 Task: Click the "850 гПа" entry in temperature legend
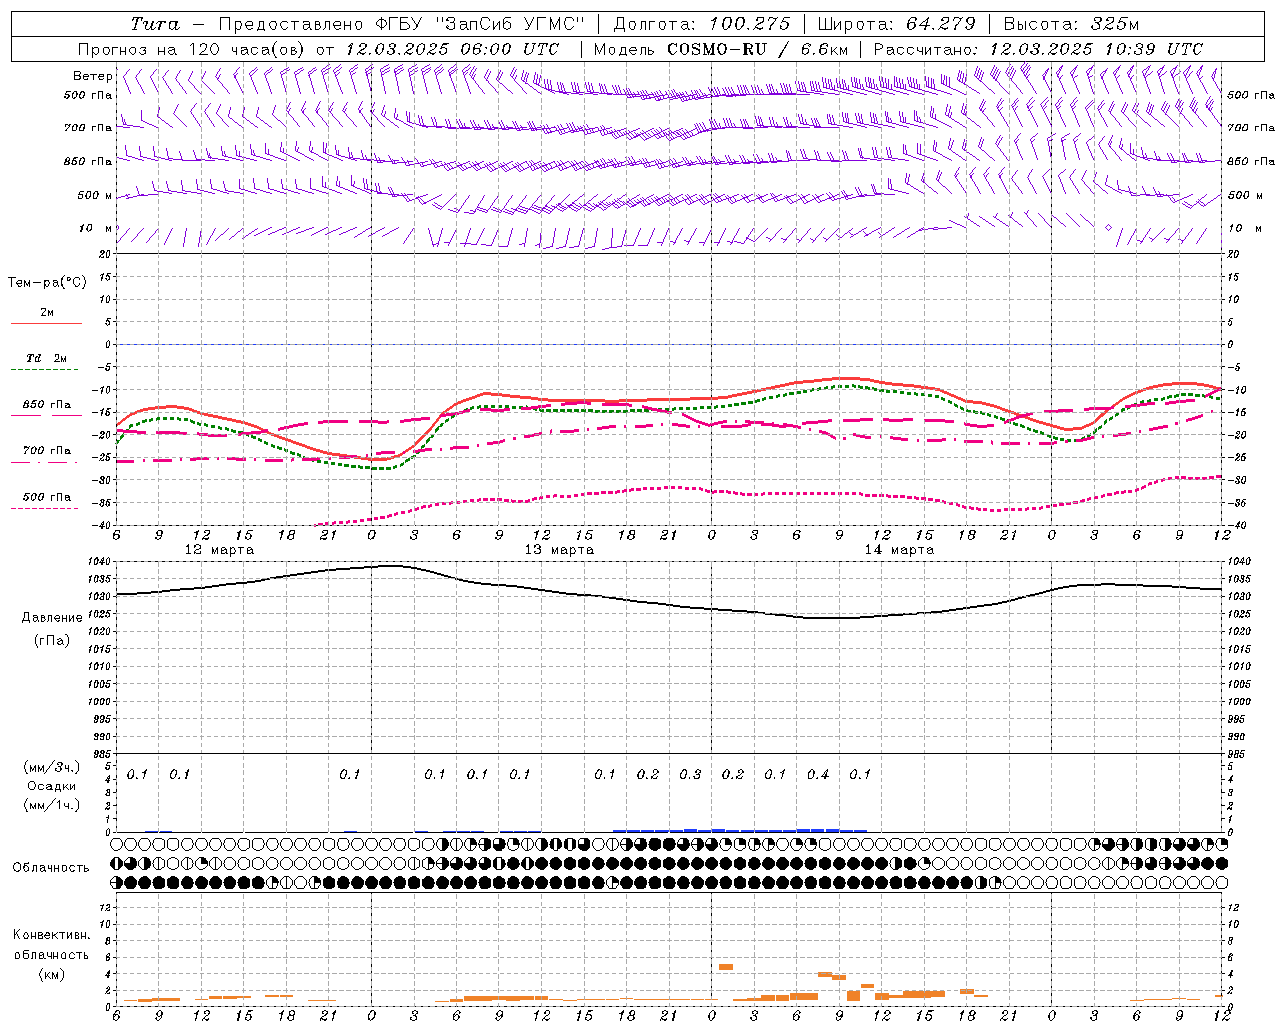47,405
